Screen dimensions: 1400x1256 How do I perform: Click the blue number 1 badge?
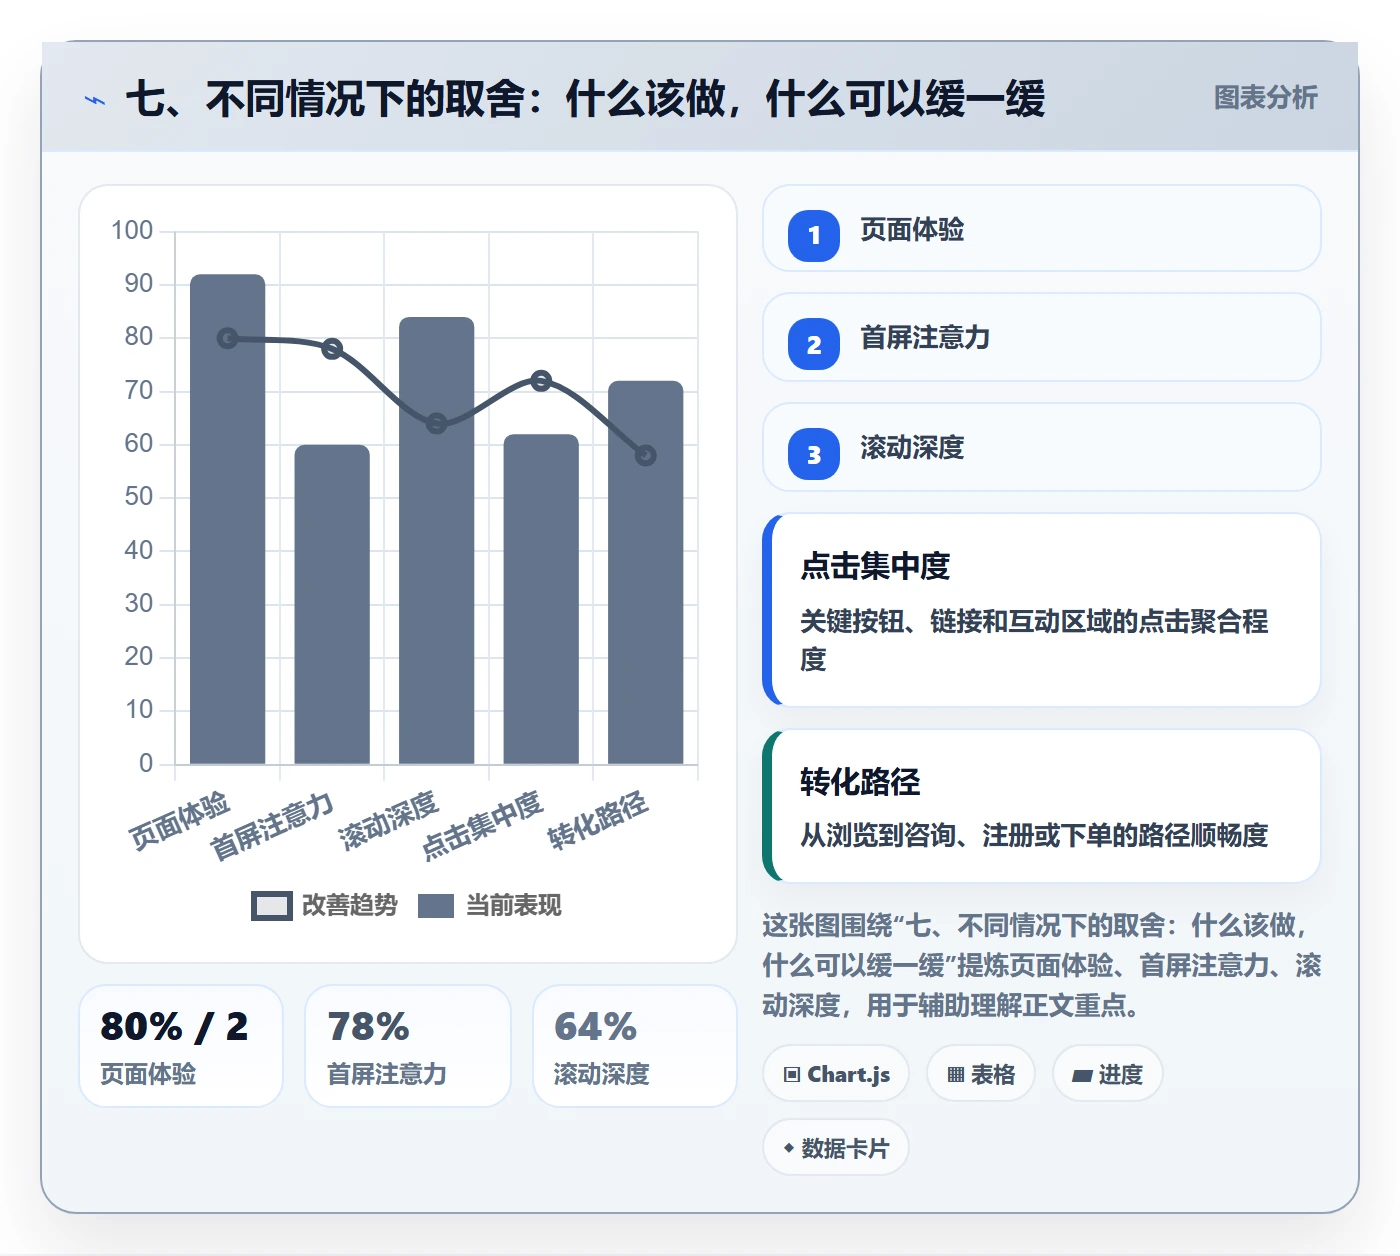click(814, 236)
